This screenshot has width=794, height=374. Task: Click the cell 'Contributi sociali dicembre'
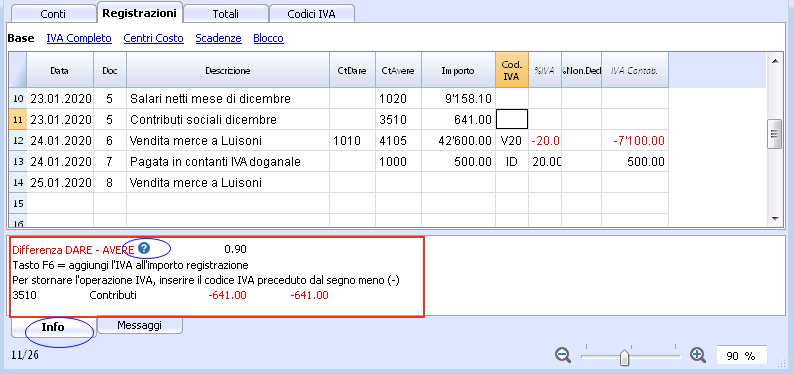click(228, 120)
